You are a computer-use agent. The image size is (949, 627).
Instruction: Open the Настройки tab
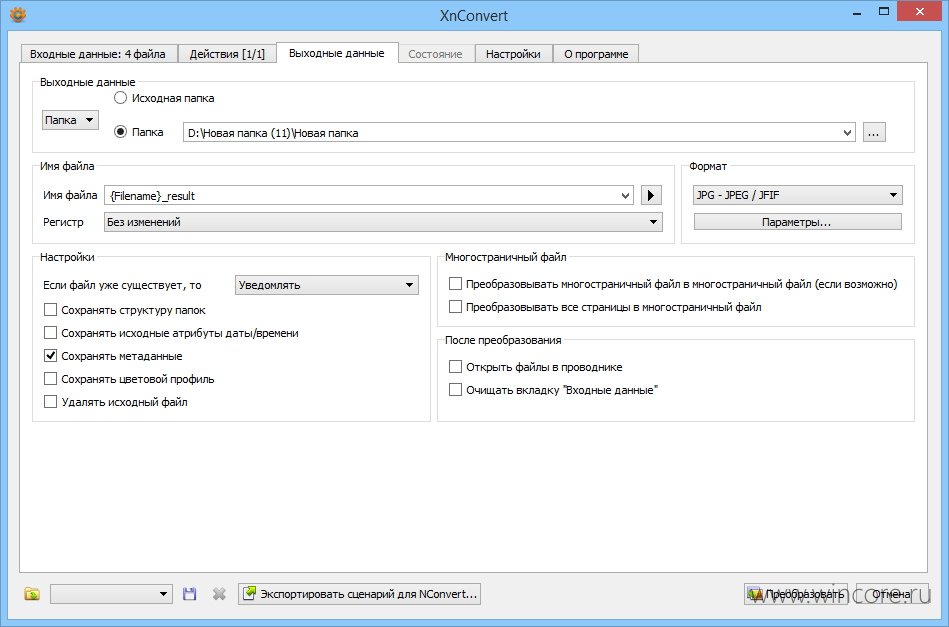point(513,54)
